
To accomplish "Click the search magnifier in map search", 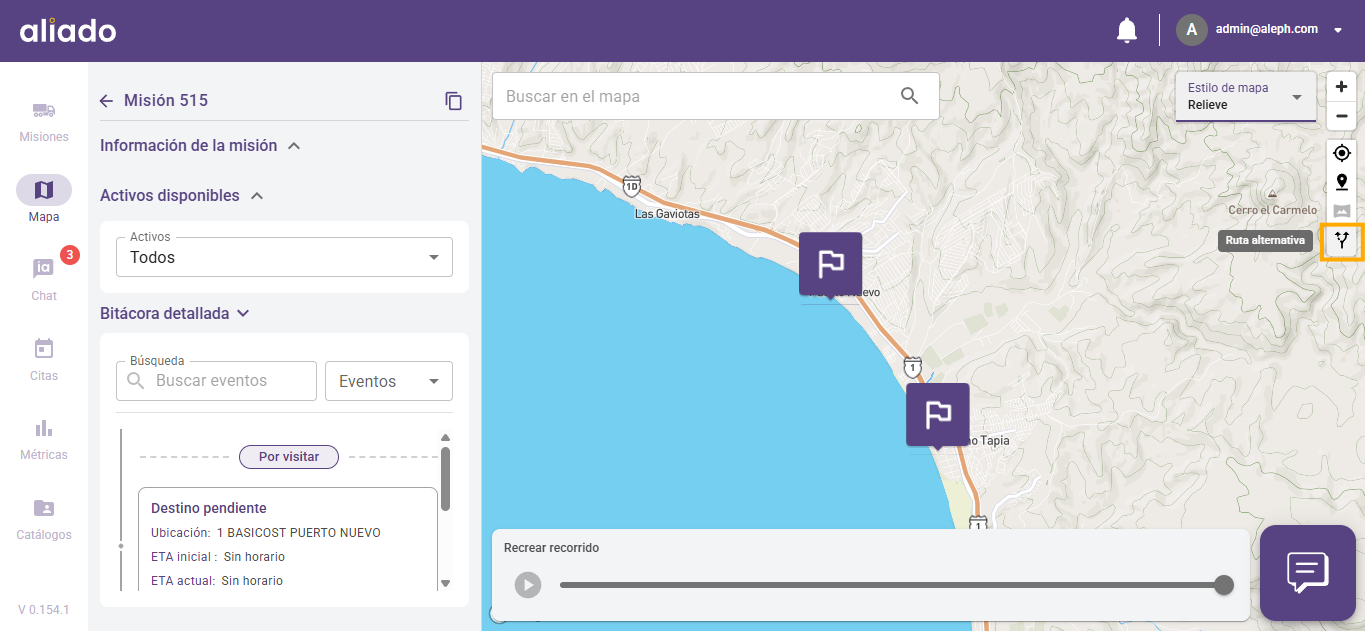I will (909, 96).
